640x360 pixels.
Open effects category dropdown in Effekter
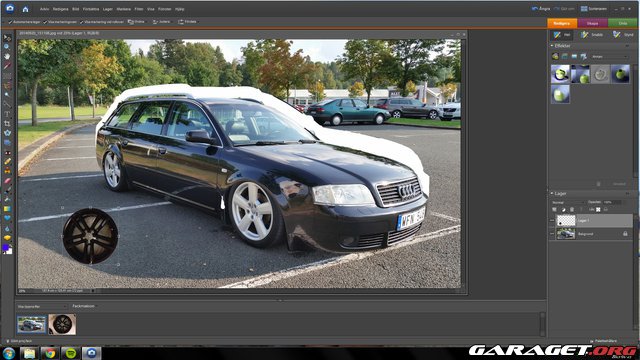610,57
